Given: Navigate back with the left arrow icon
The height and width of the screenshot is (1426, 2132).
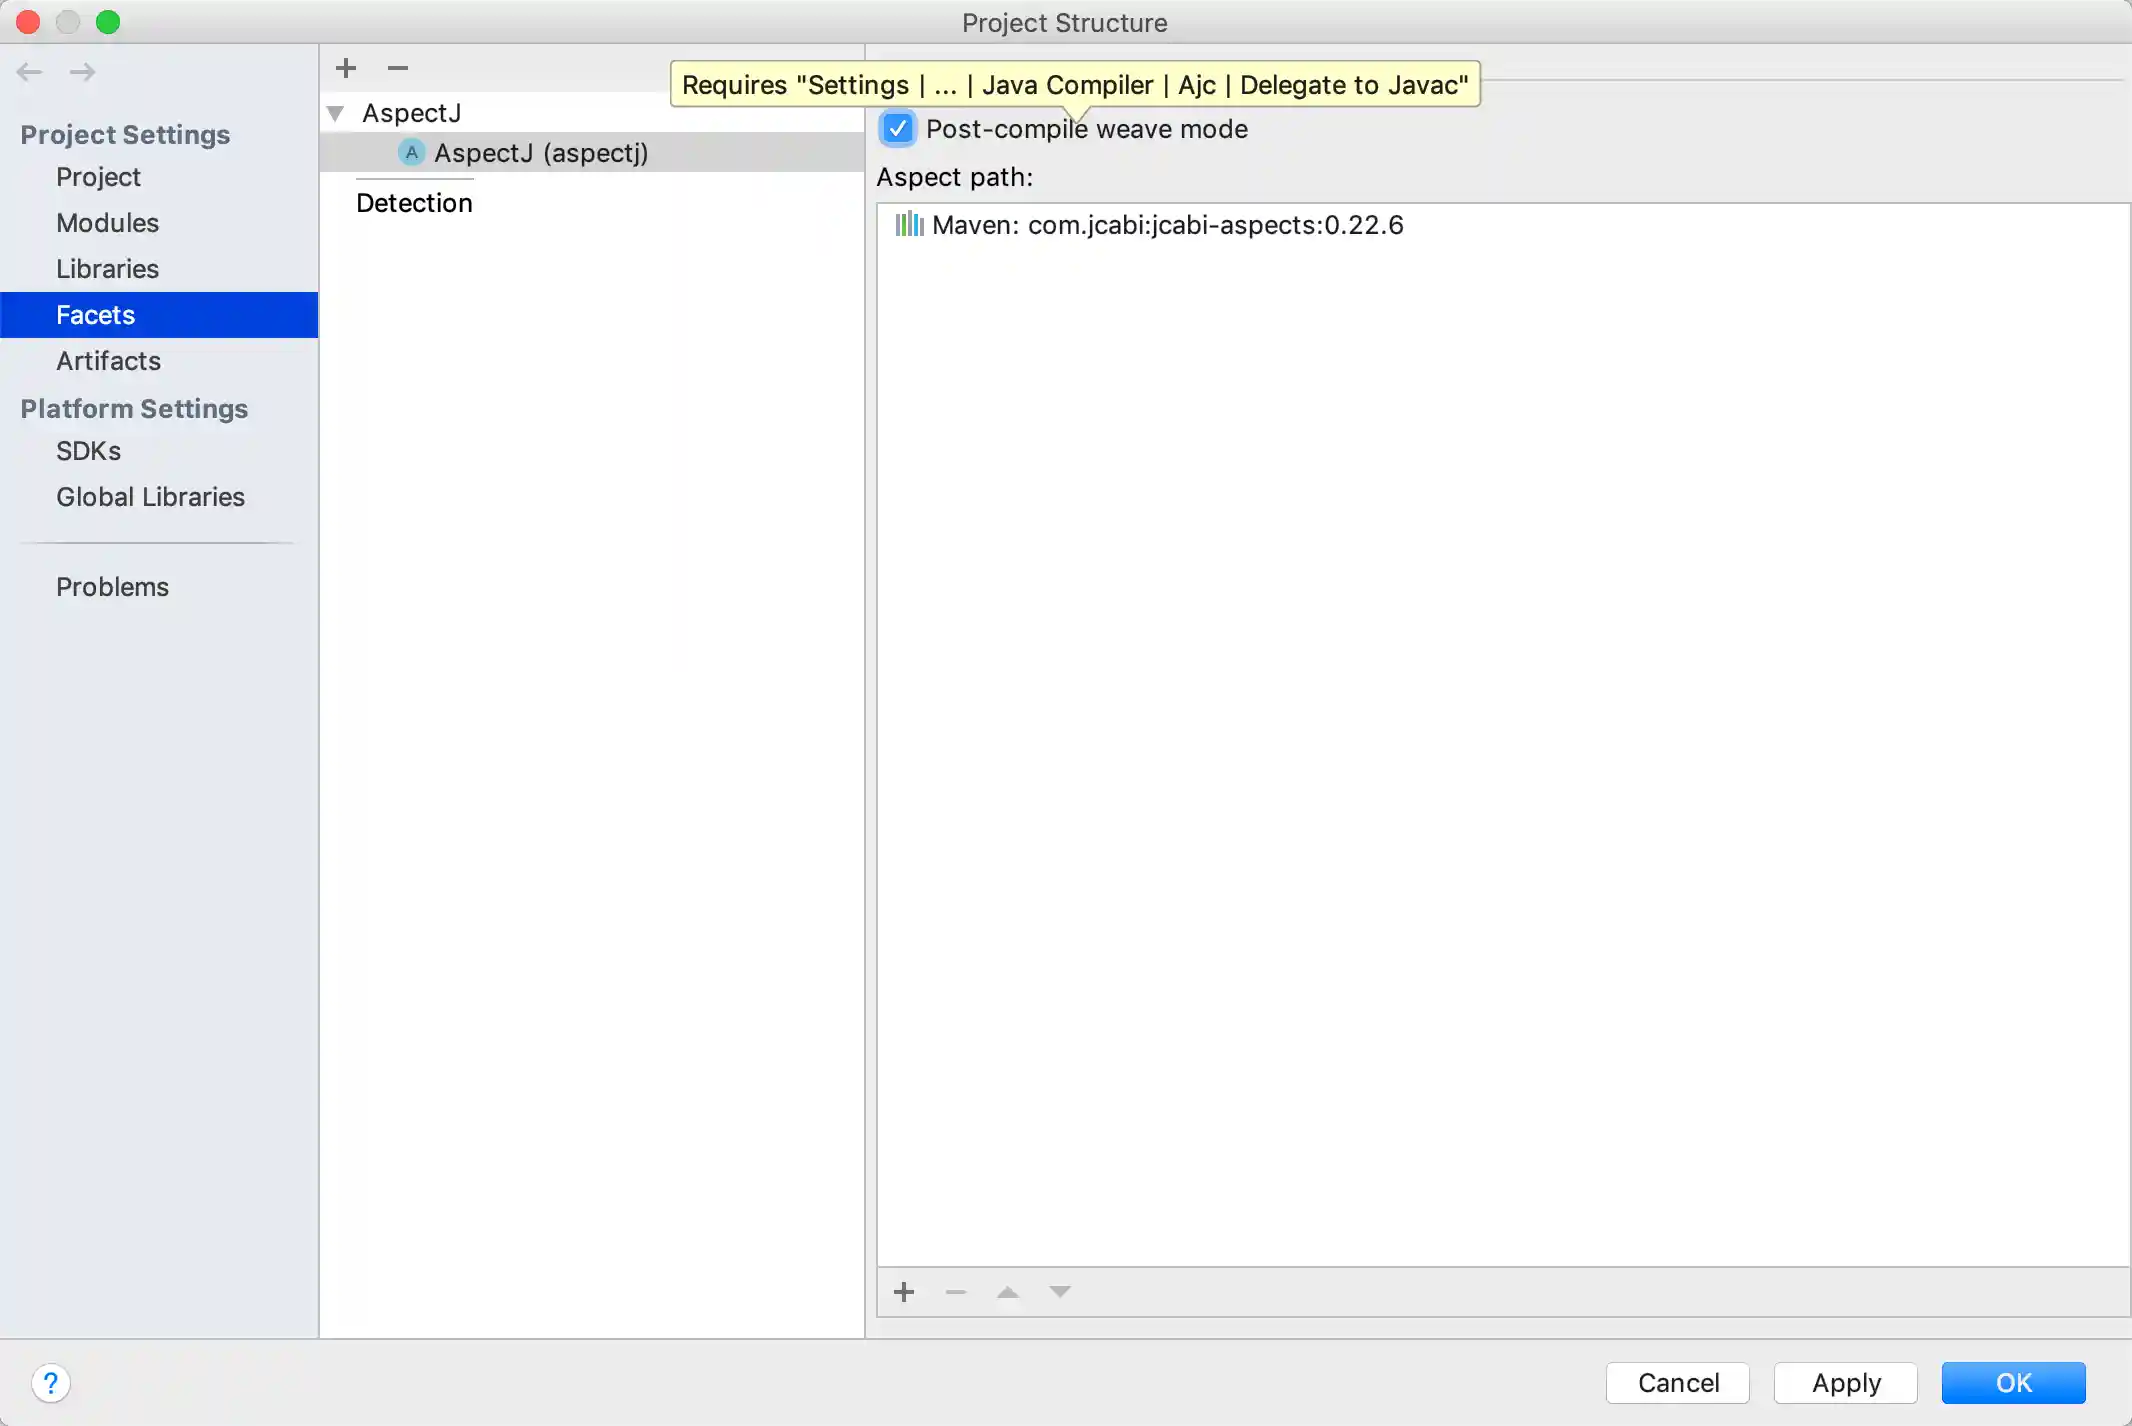Looking at the screenshot, I should tap(29, 71).
